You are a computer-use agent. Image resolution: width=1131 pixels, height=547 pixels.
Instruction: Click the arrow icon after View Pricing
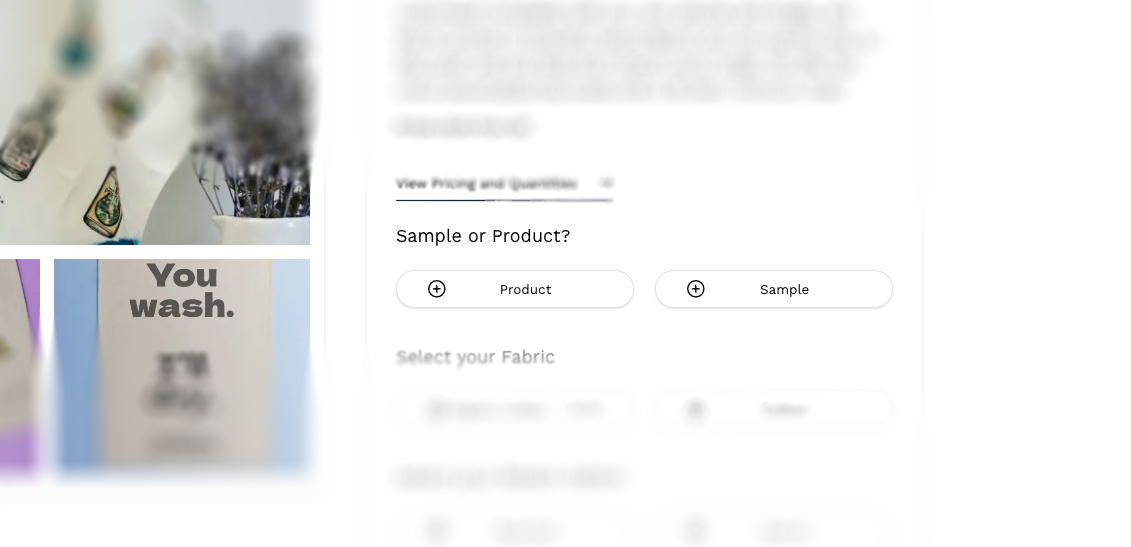pyautogui.click(x=605, y=183)
